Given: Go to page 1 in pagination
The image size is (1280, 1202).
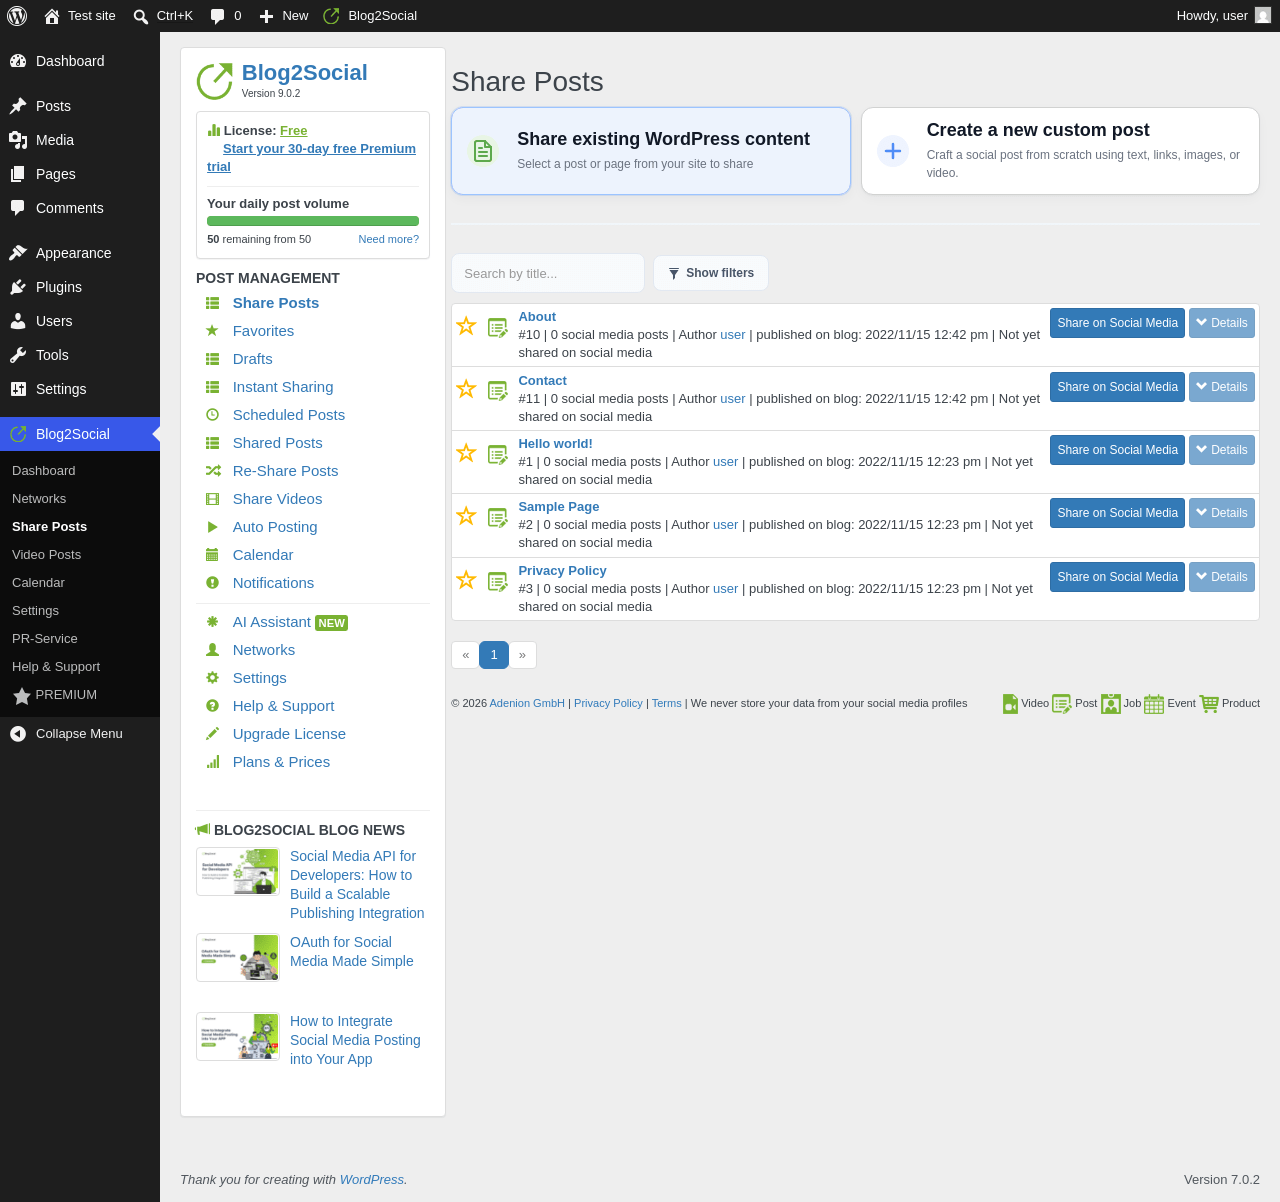Looking at the screenshot, I should (x=494, y=655).
